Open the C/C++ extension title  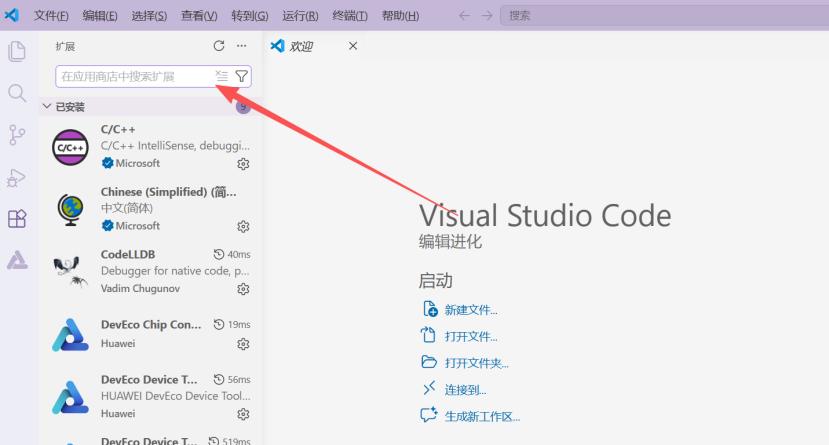coord(118,129)
